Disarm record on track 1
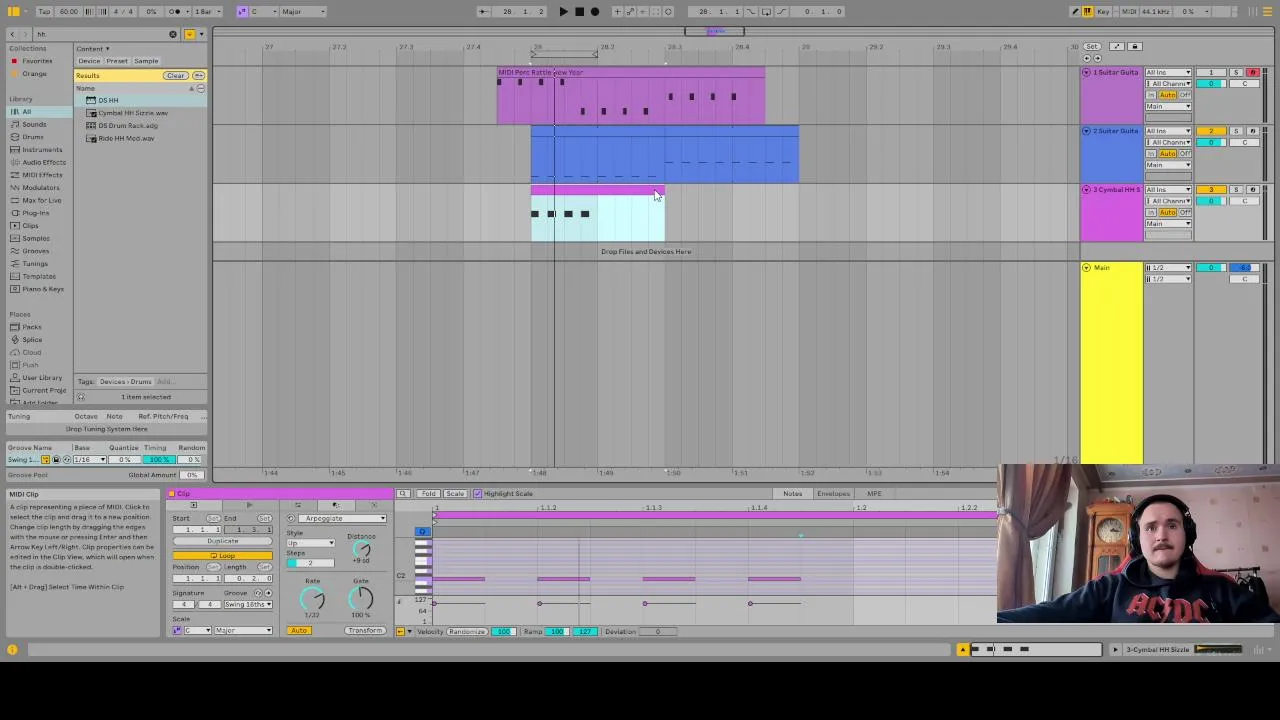 click(x=1252, y=73)
